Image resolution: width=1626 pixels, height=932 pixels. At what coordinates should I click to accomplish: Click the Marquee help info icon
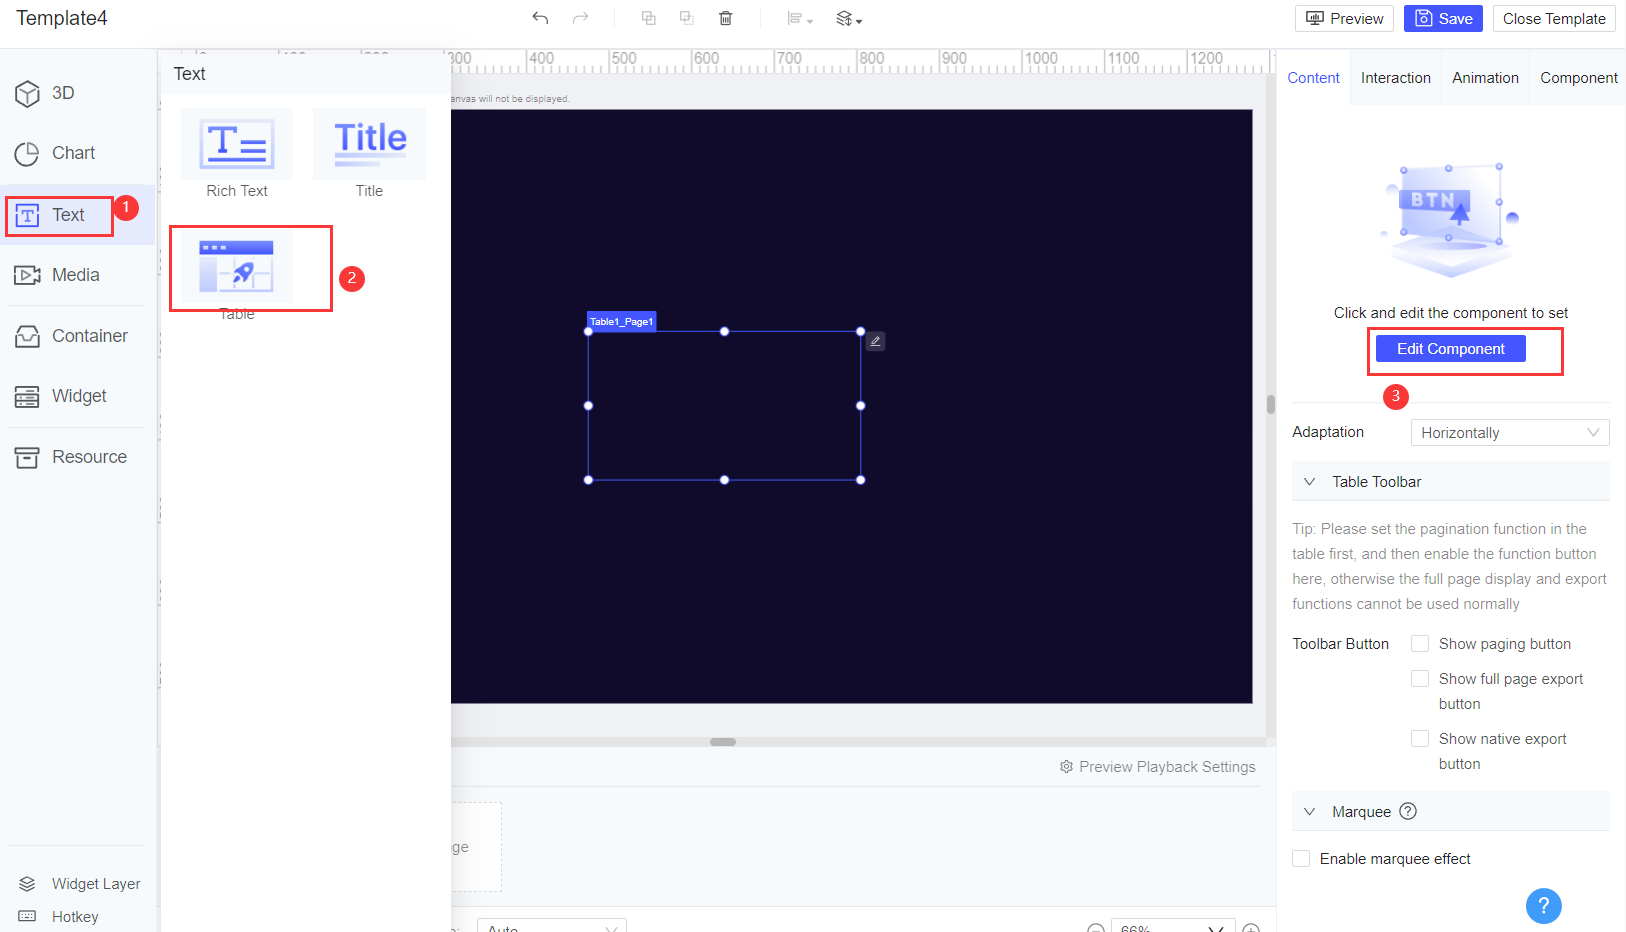click(1408, 811)
